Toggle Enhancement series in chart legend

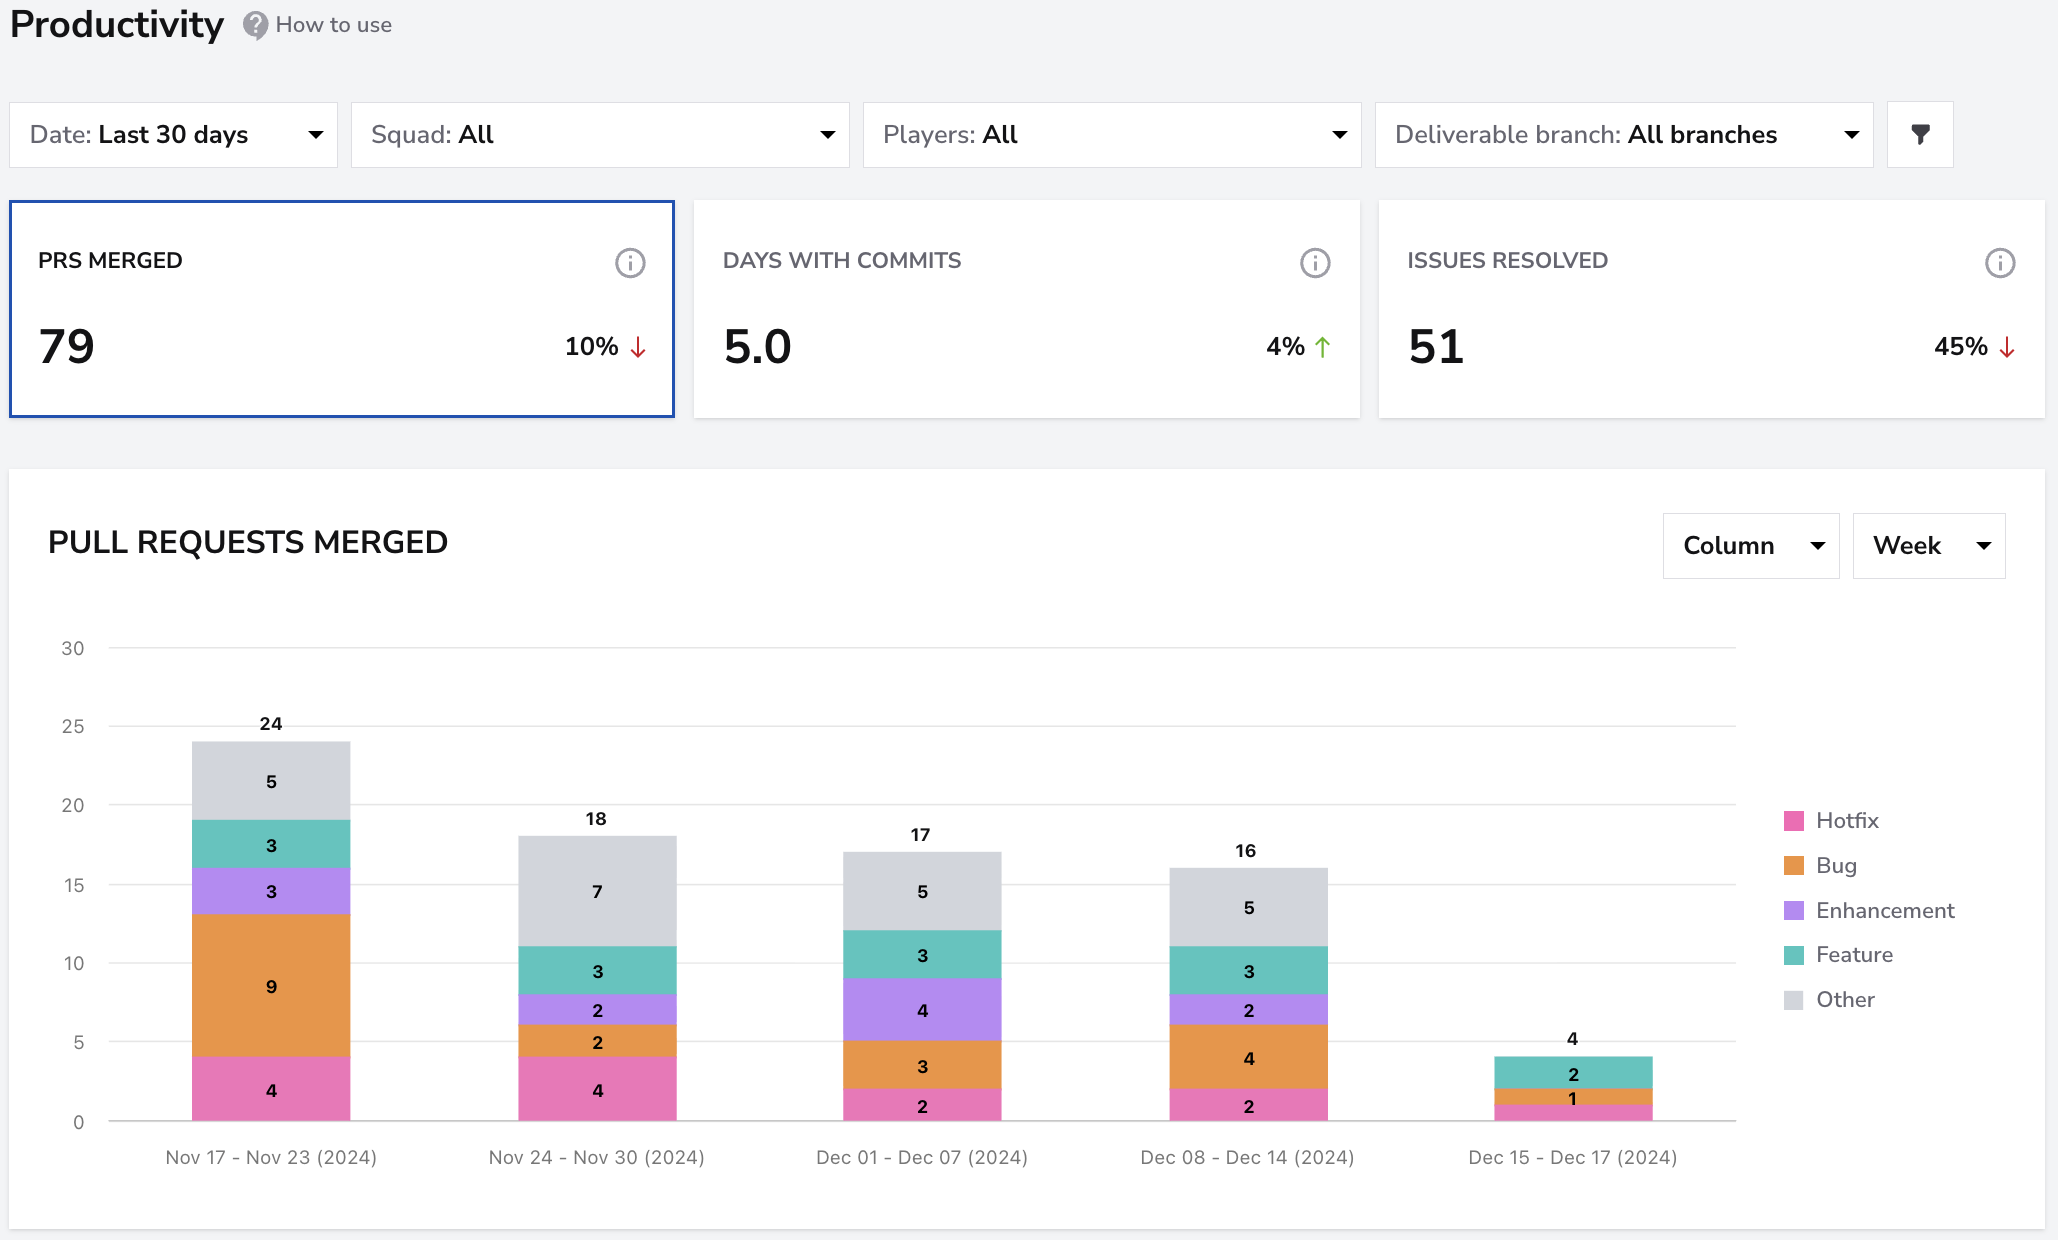coord(1868,911)
